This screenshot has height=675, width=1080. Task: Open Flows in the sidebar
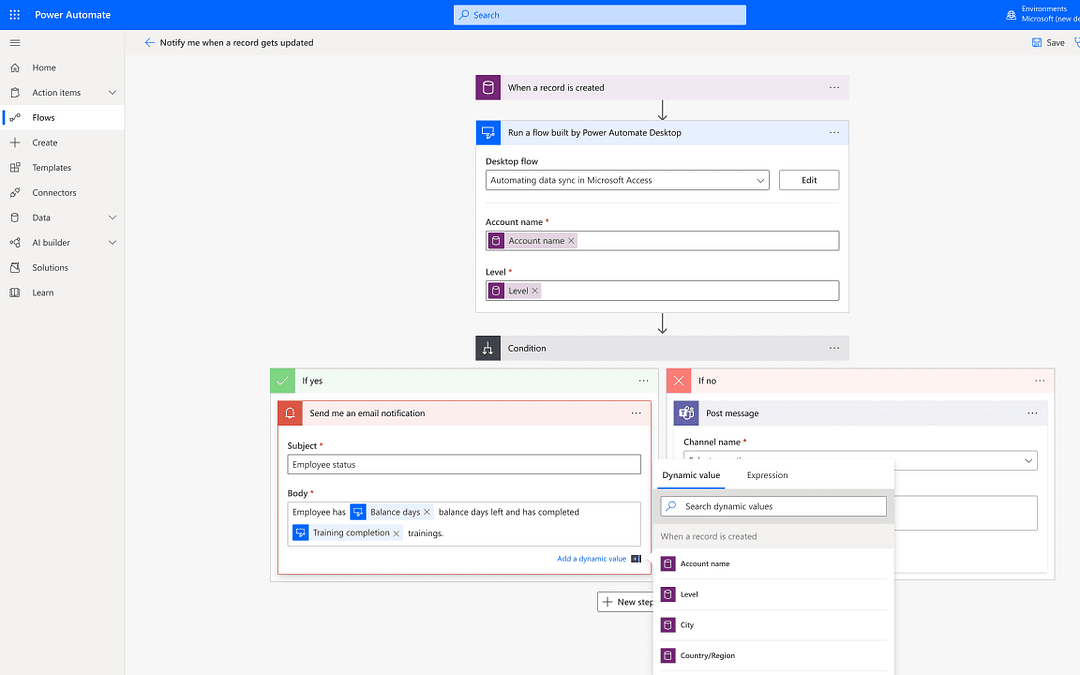tap(43, 118)
